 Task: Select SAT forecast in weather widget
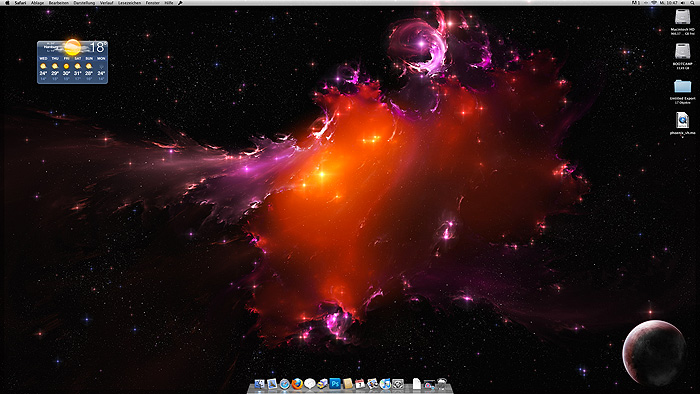pos(78,69)
